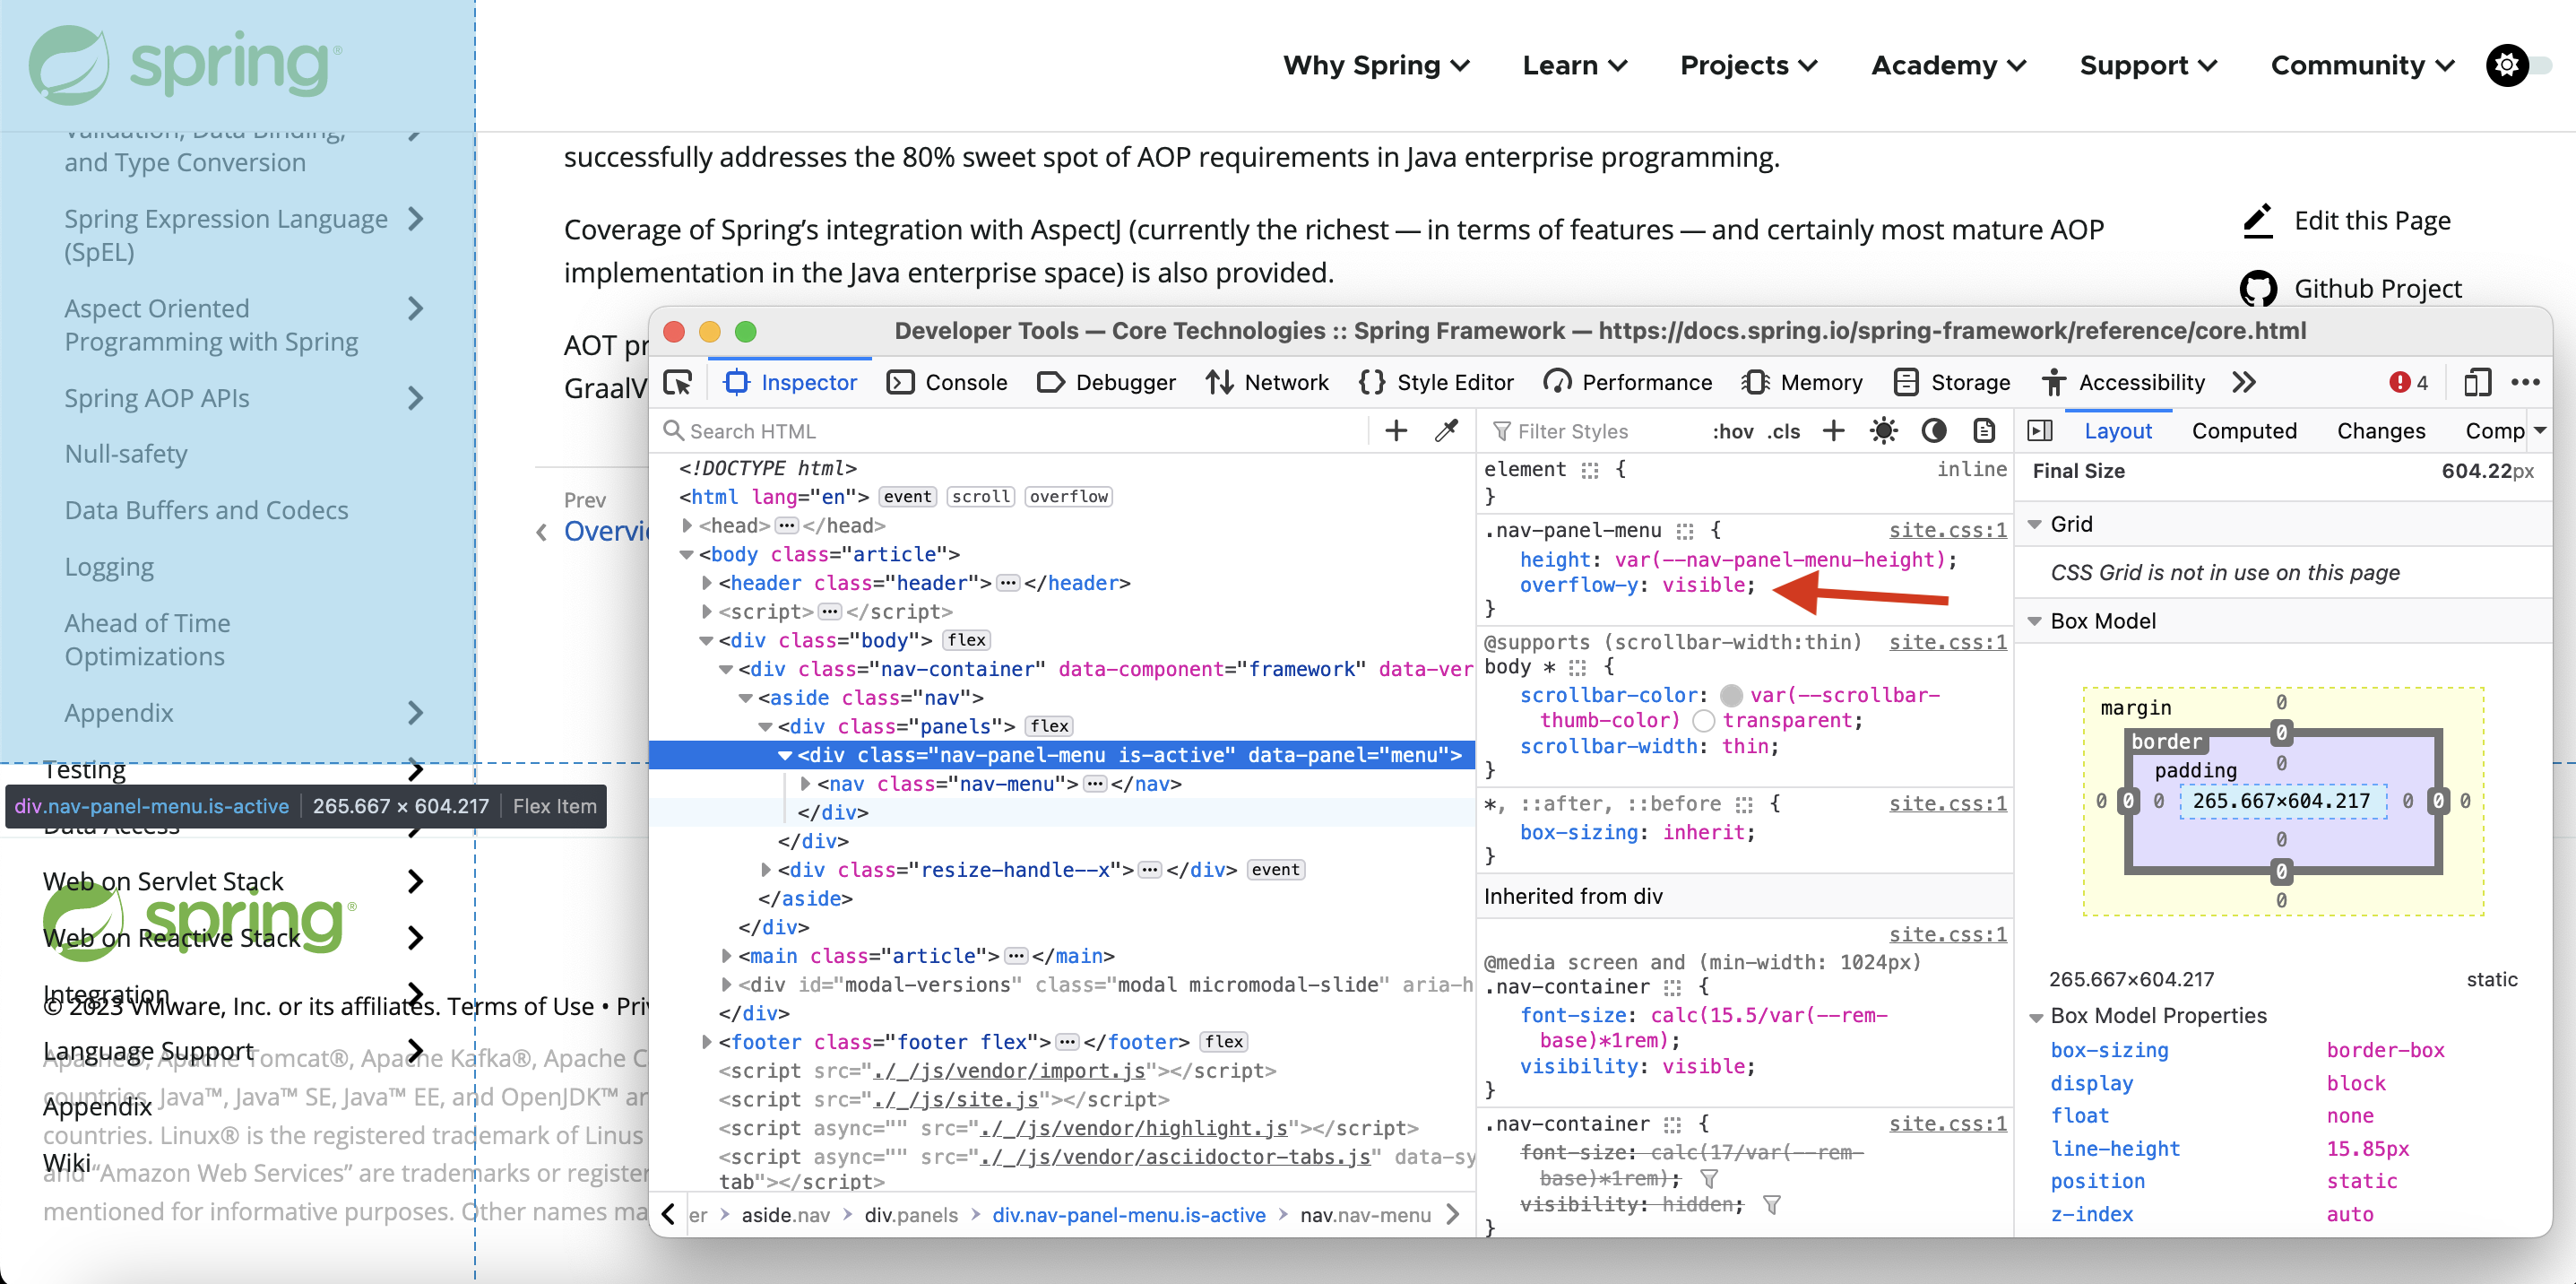Toggle .cls class panel
Viewport: 2576px width, 1284px height.
pos(1783,431)
